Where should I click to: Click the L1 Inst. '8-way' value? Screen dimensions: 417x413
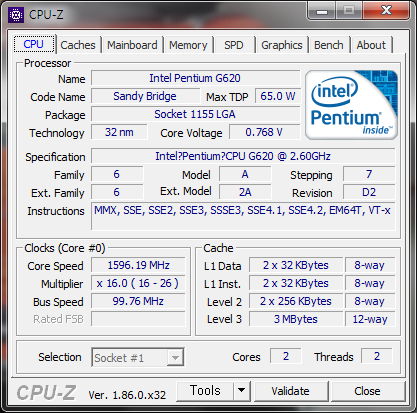(370, 283)
